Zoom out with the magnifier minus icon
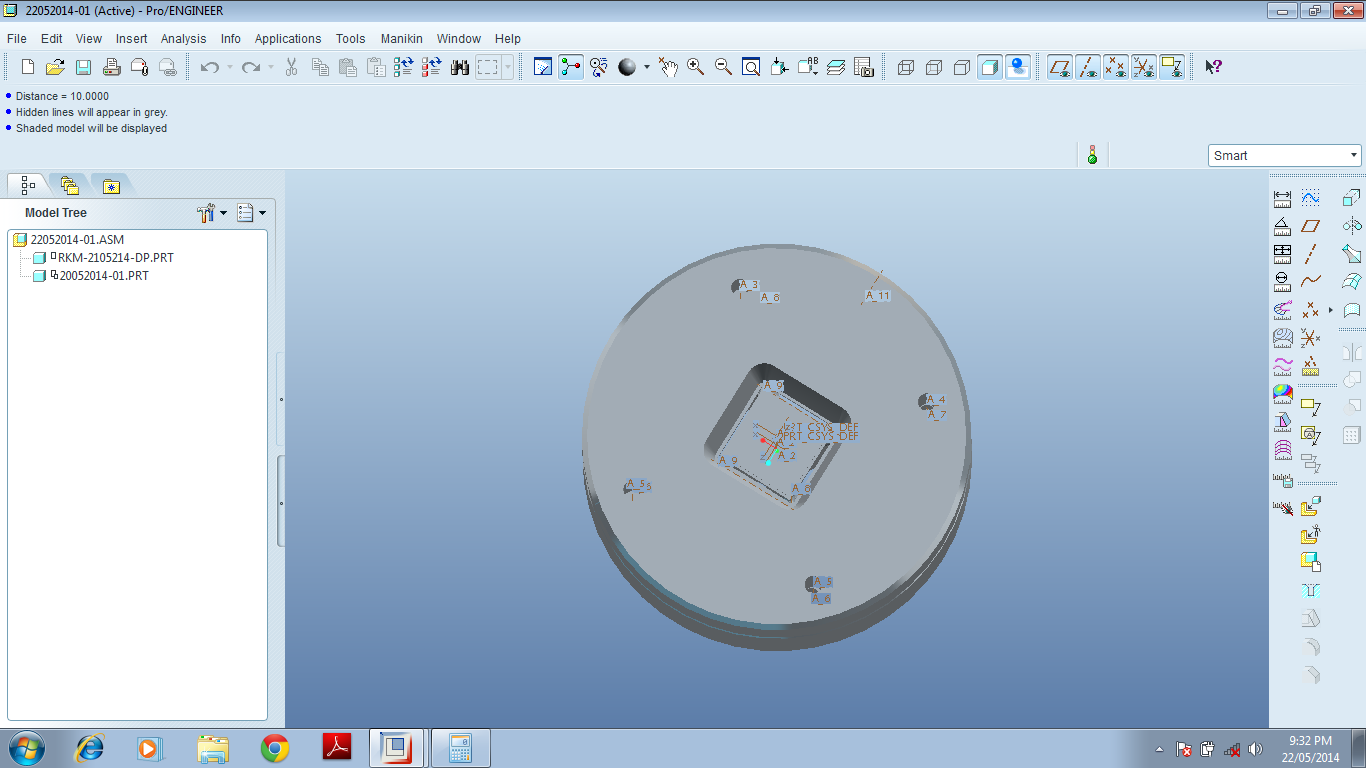 [723, 67]
